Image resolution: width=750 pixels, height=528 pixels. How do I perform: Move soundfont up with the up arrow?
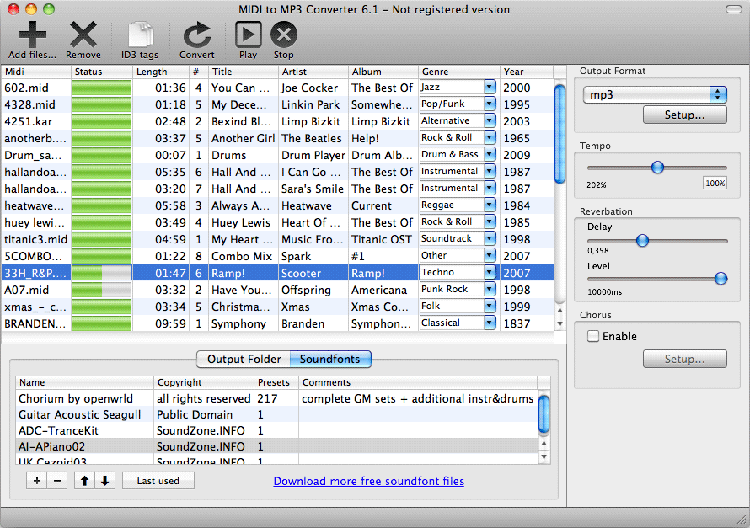tap(86, 481)
